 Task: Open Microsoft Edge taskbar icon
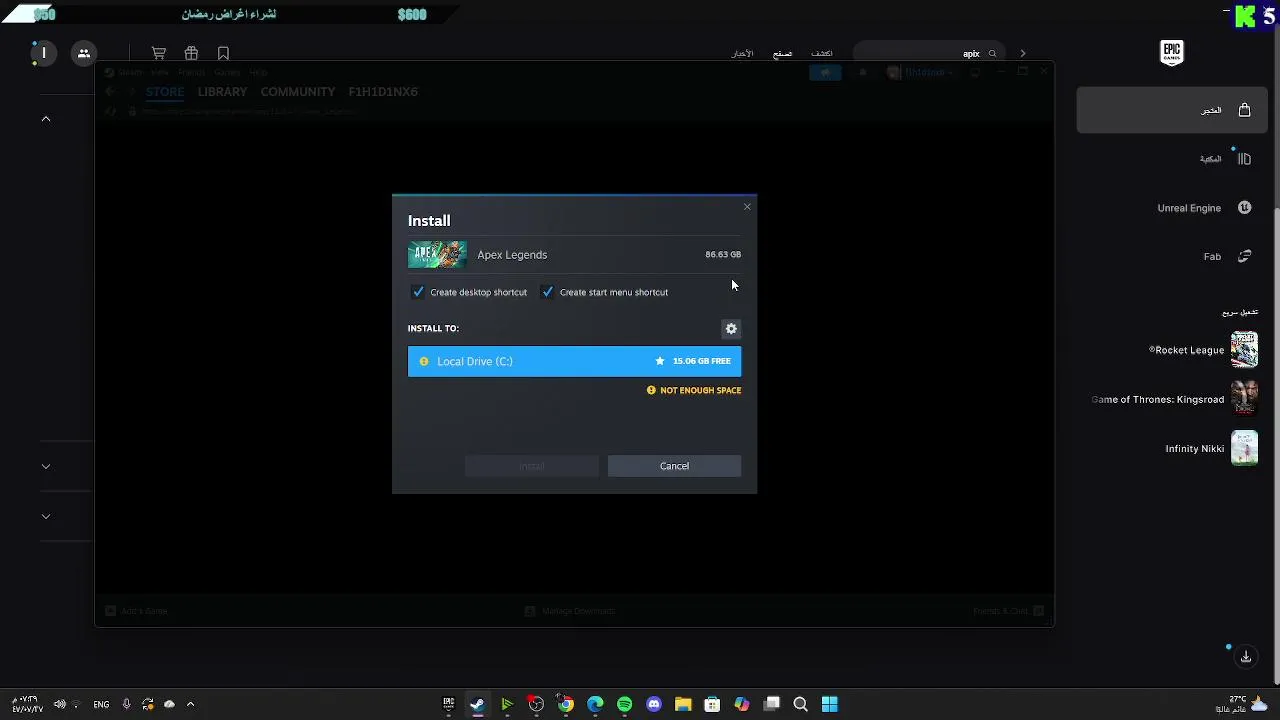coord(595,704)
